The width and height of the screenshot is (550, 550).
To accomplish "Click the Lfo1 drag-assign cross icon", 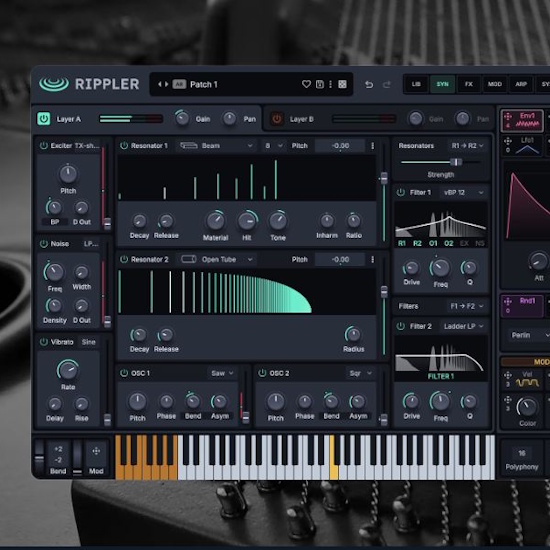I will pyautogui.click(x=508, y=141).
